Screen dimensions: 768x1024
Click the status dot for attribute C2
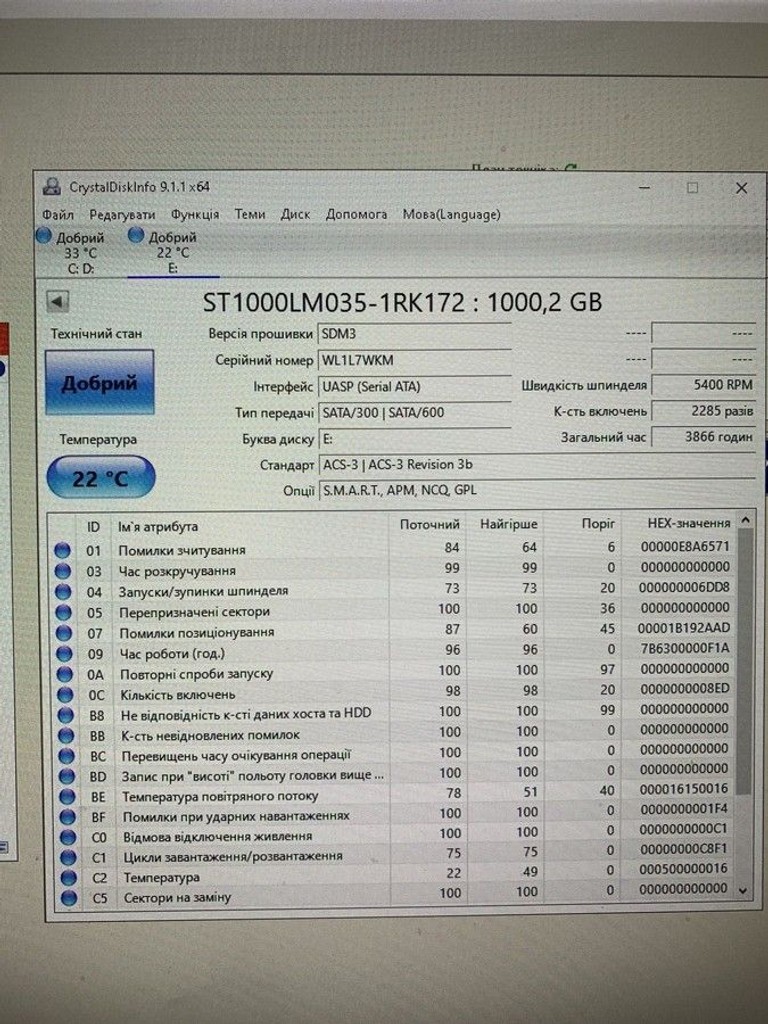[x=68, y=878]
